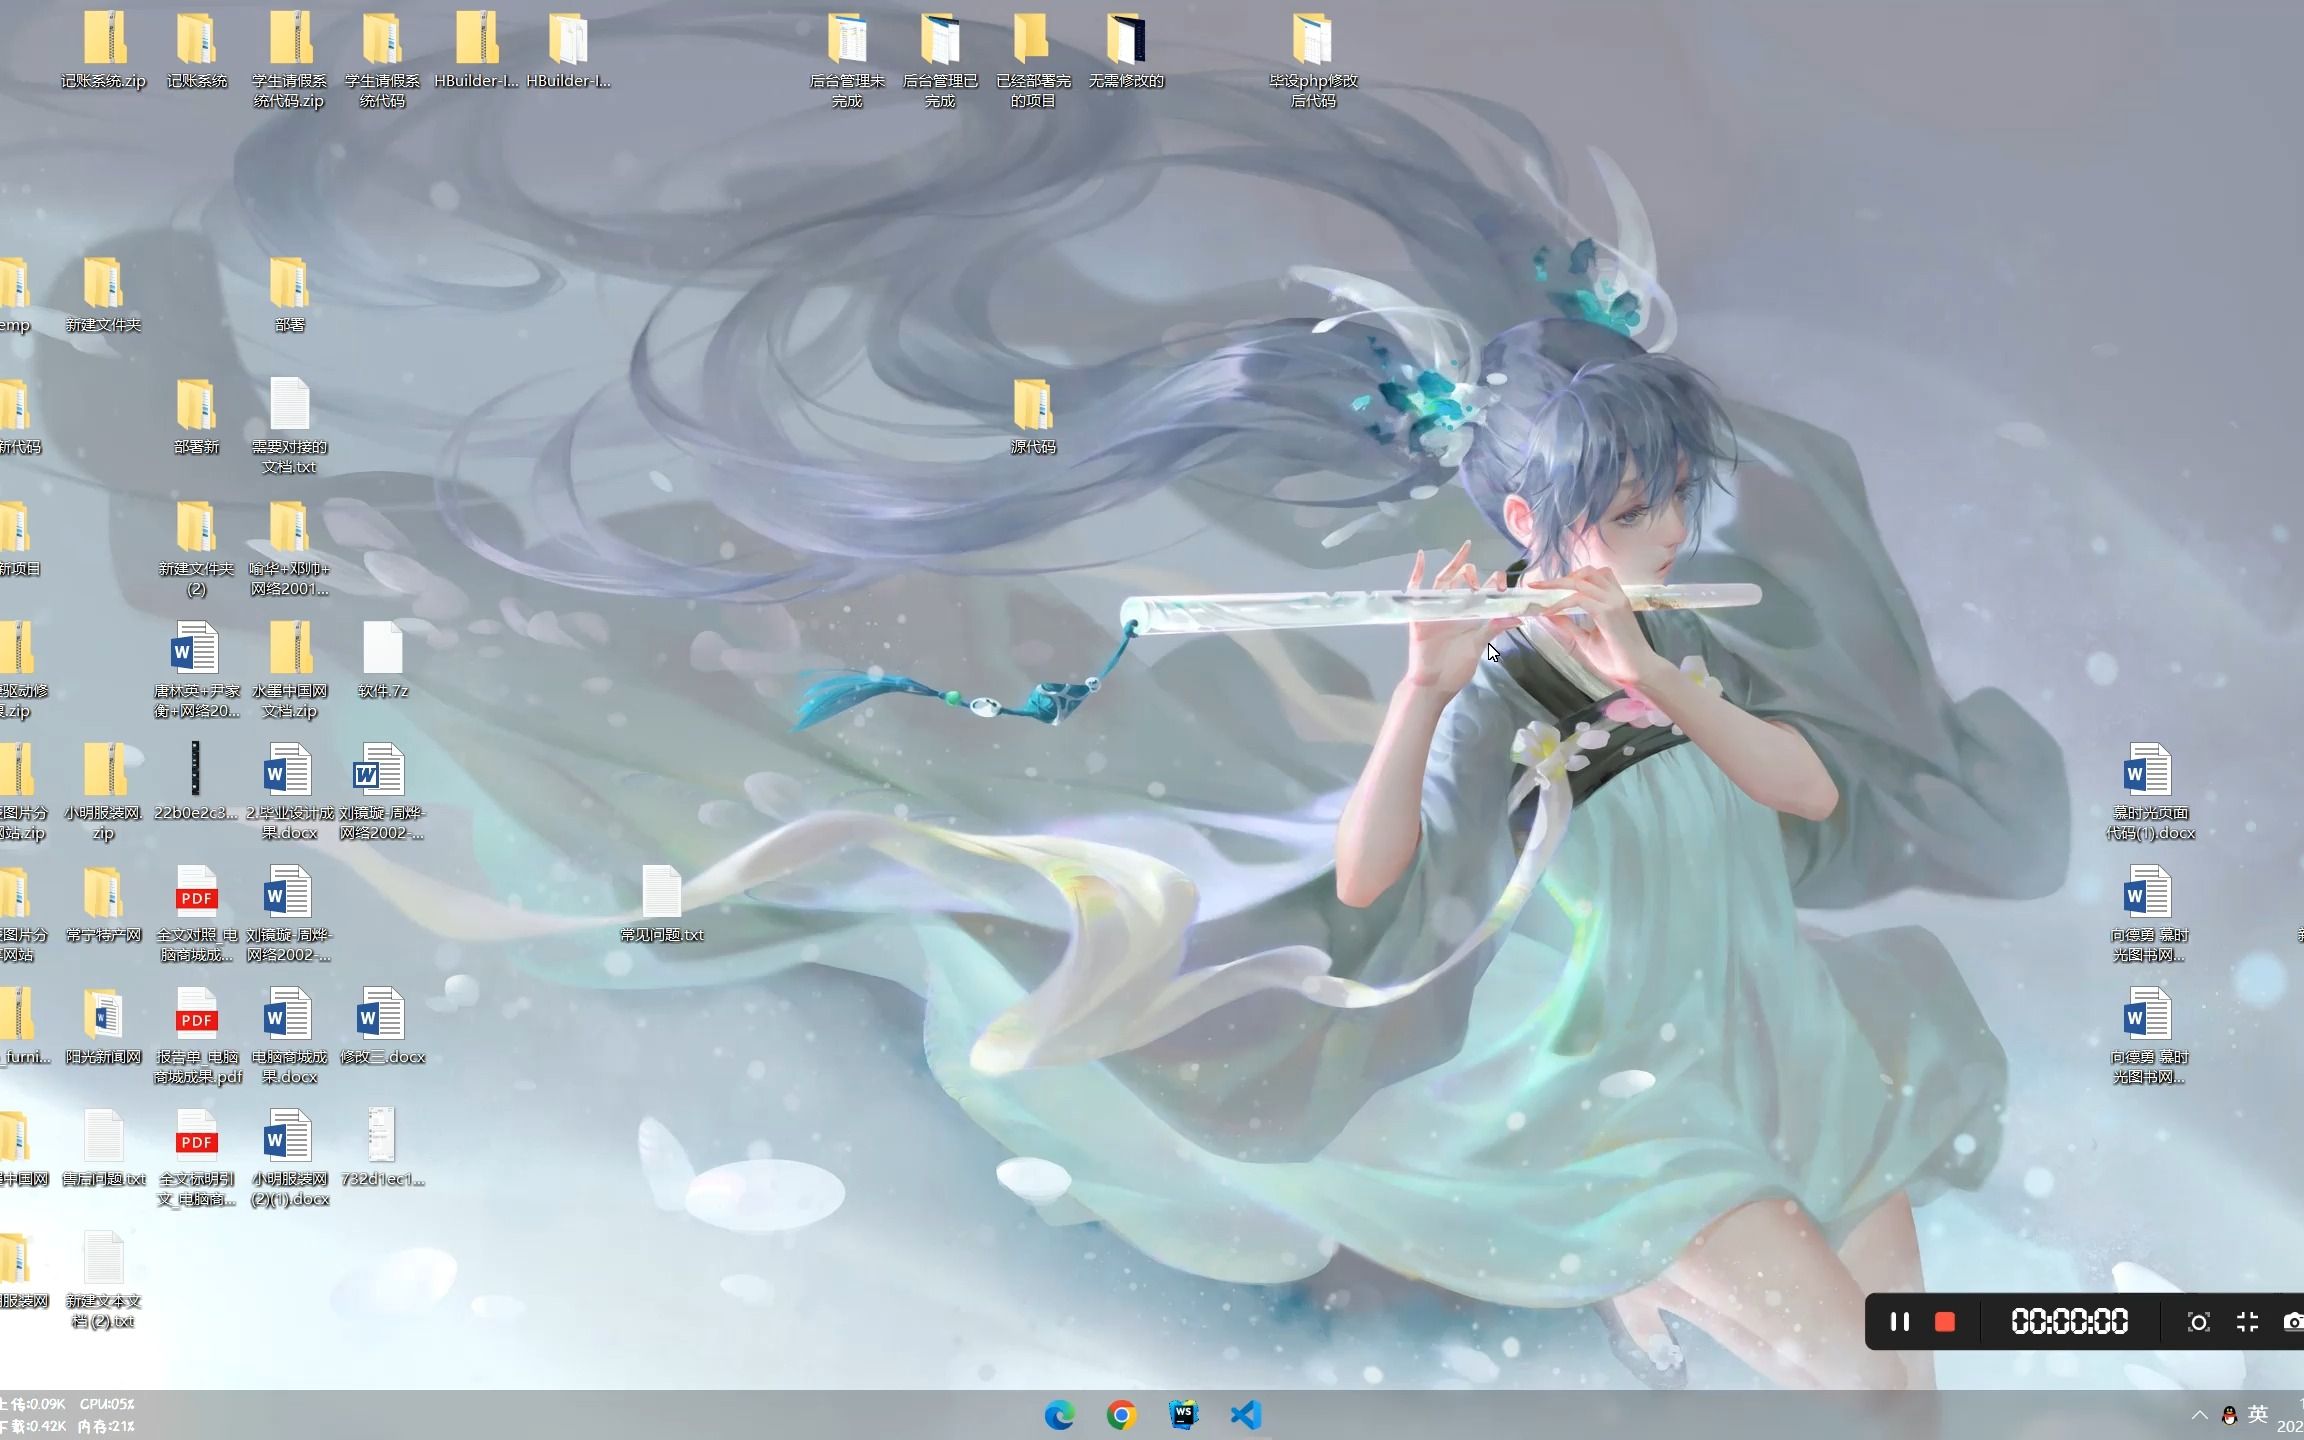Select the 喻华+邓帅+网络2001 archive
2304x1440 pixels.
289,548
